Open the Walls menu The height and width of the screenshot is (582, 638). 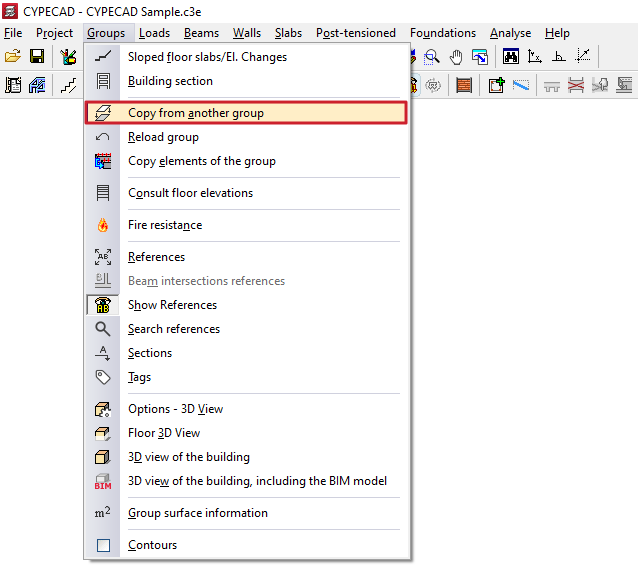pos(247,33)
